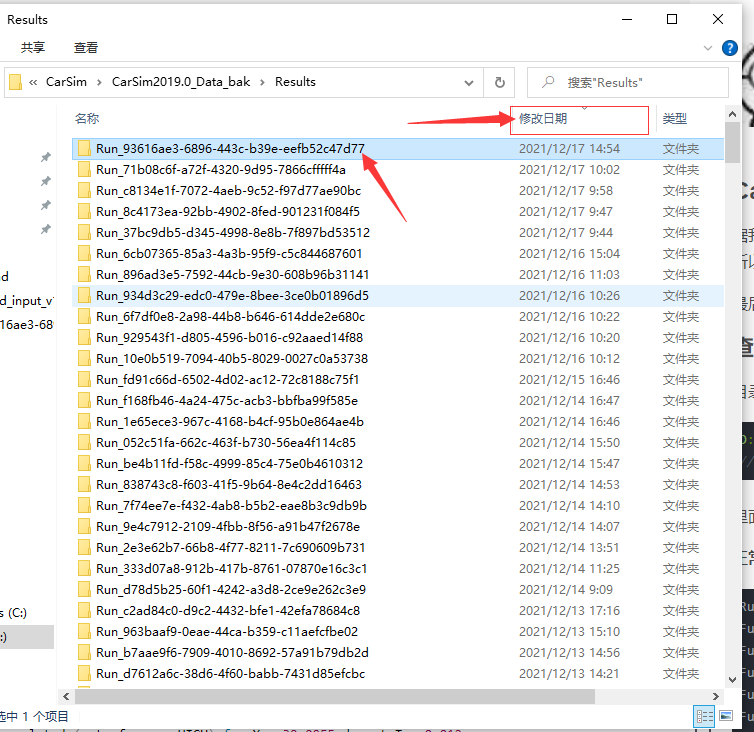Click the address bar folder icon

(15, 82)
